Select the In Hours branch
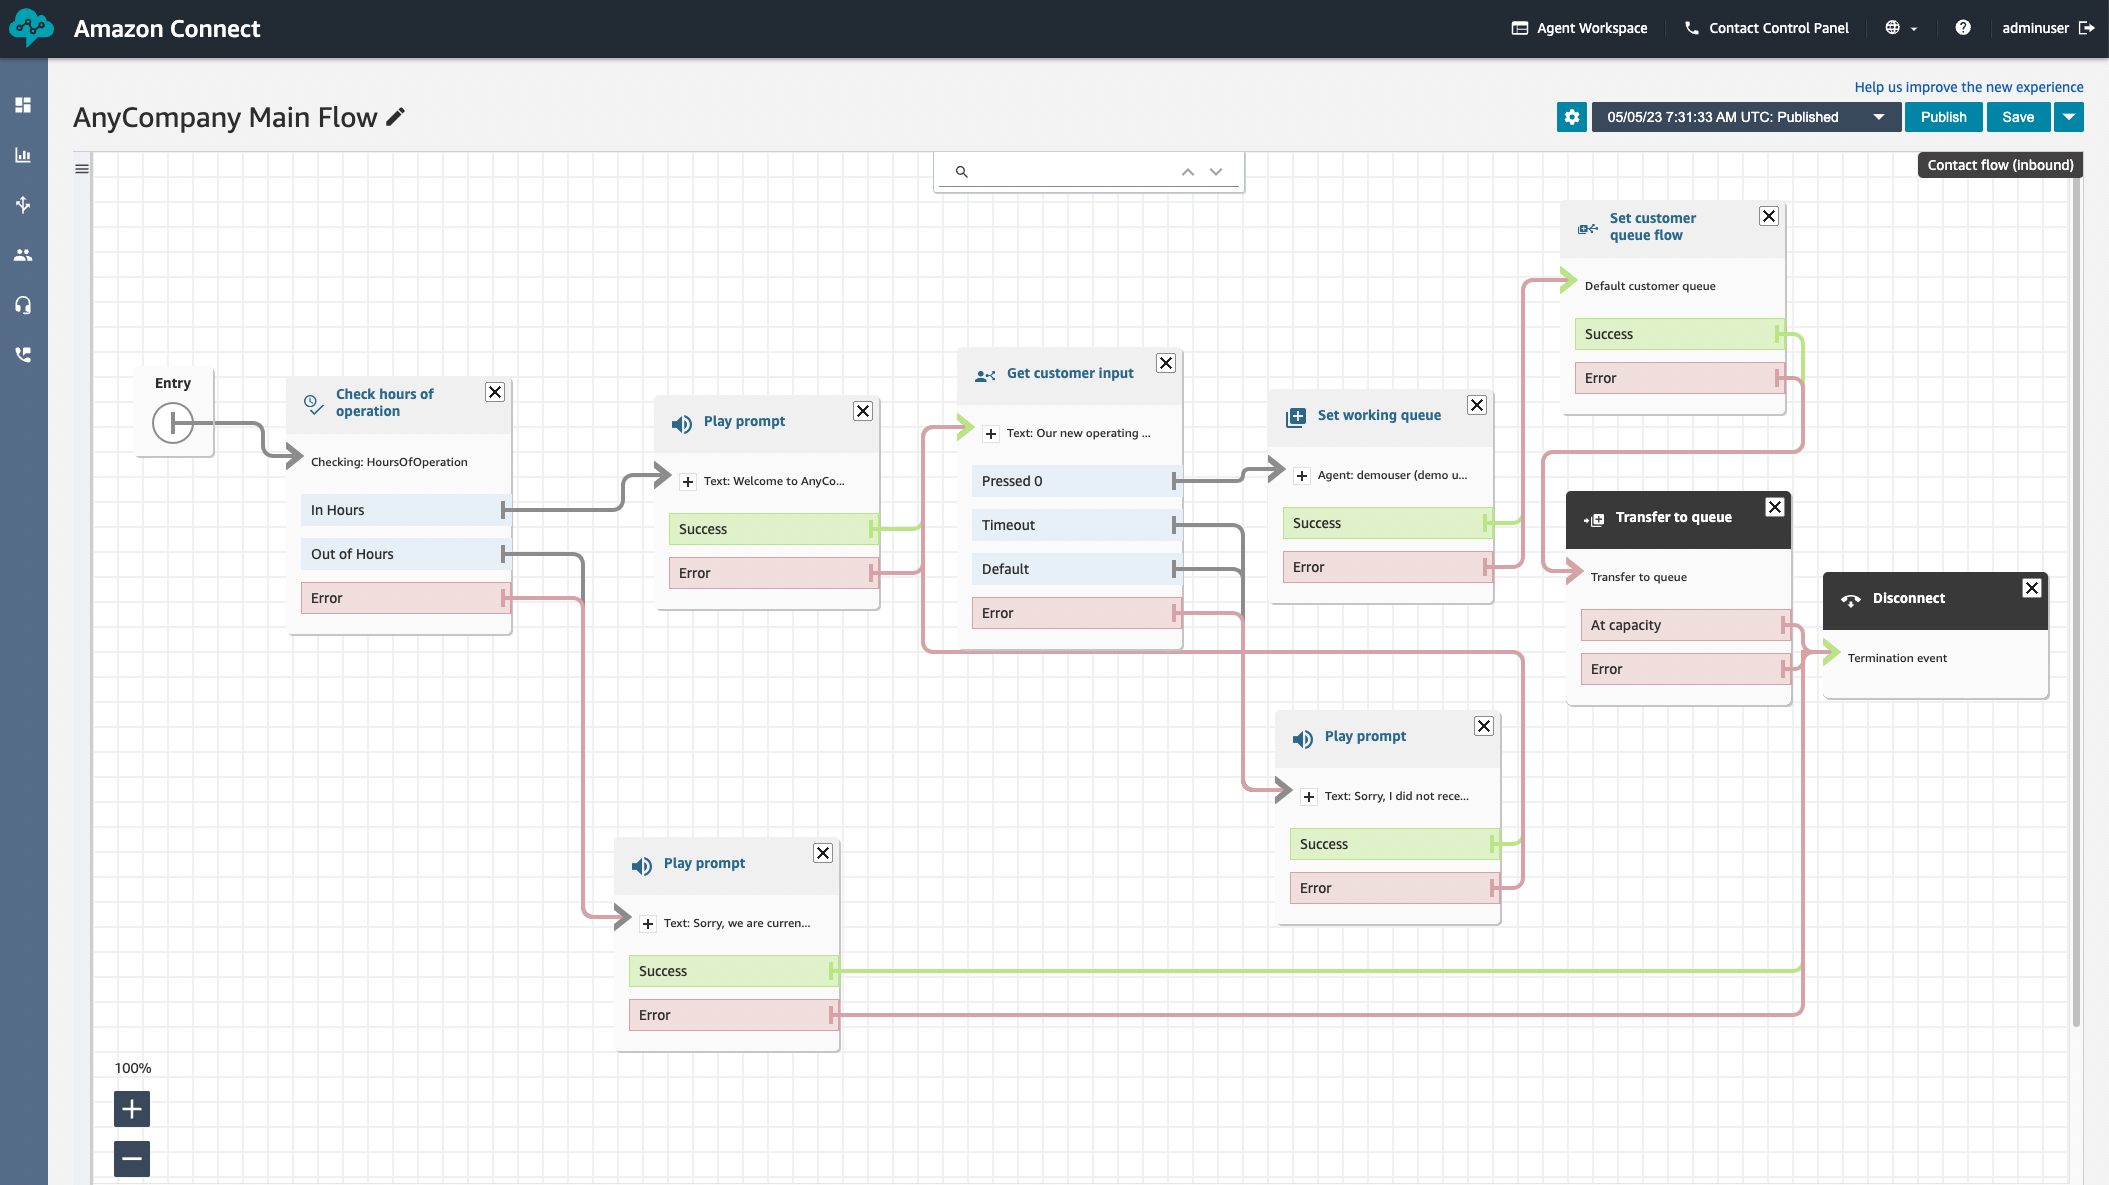2109x1185 pixels. 405,510
